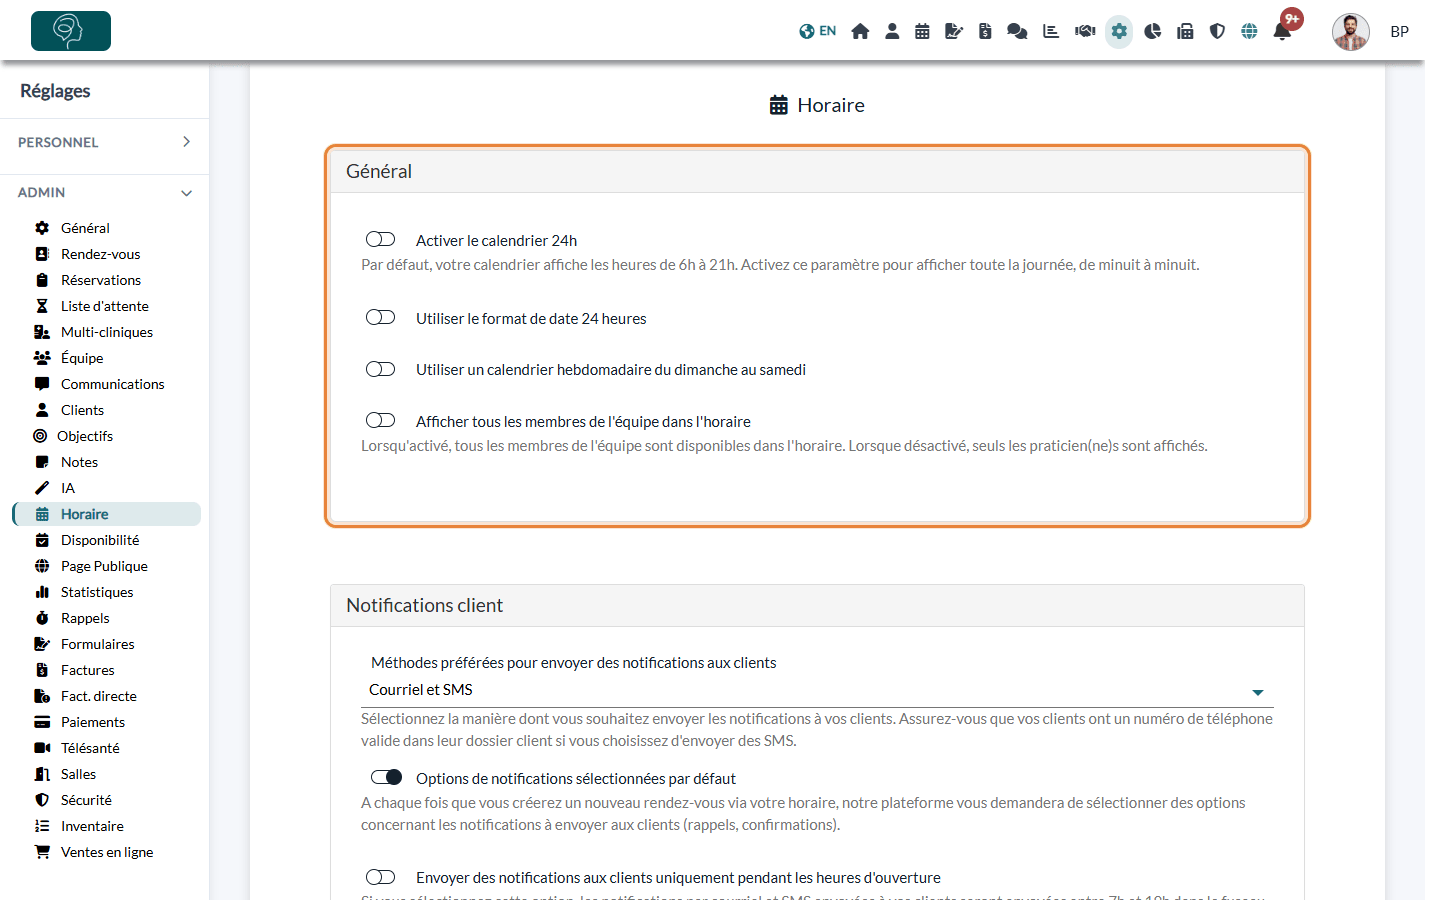Image resolution: width=1440 pixels, height=900 pixels.
Task: Toggle notifications uniquement pendant les heures d'ouverture
Action: [380, 877]
